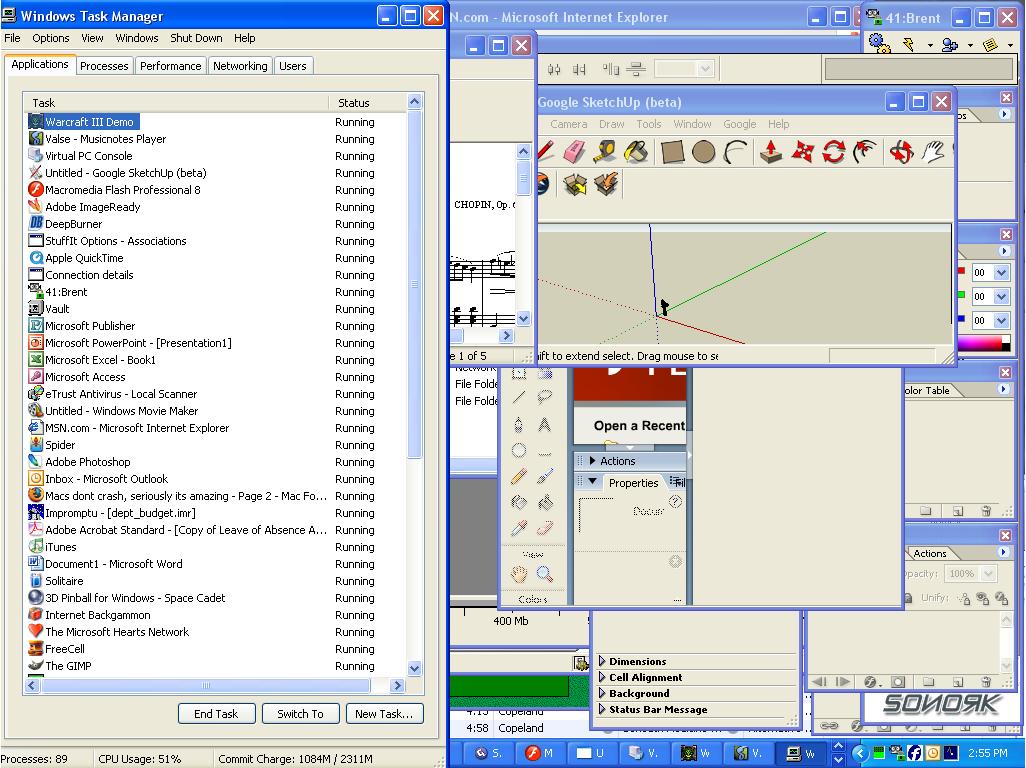Switch to the Performance tab
The height and width of the screenshot is (768, 1026).
(x=171, y=65)
